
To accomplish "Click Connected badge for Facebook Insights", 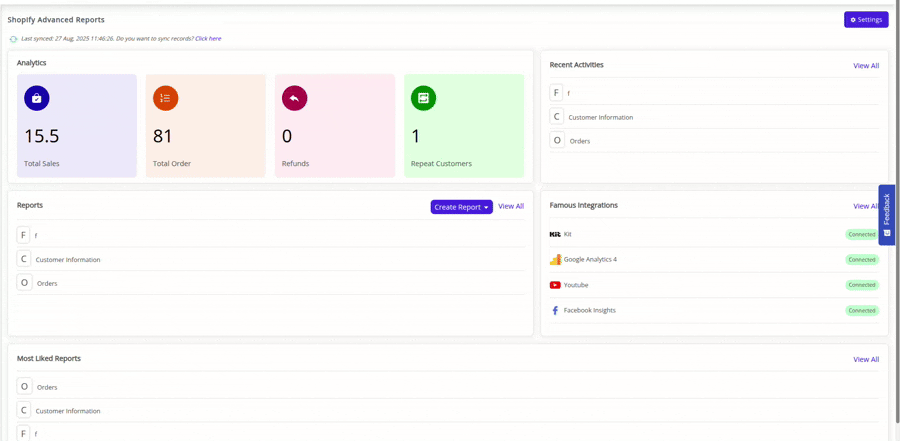I will tap(861, 311).
